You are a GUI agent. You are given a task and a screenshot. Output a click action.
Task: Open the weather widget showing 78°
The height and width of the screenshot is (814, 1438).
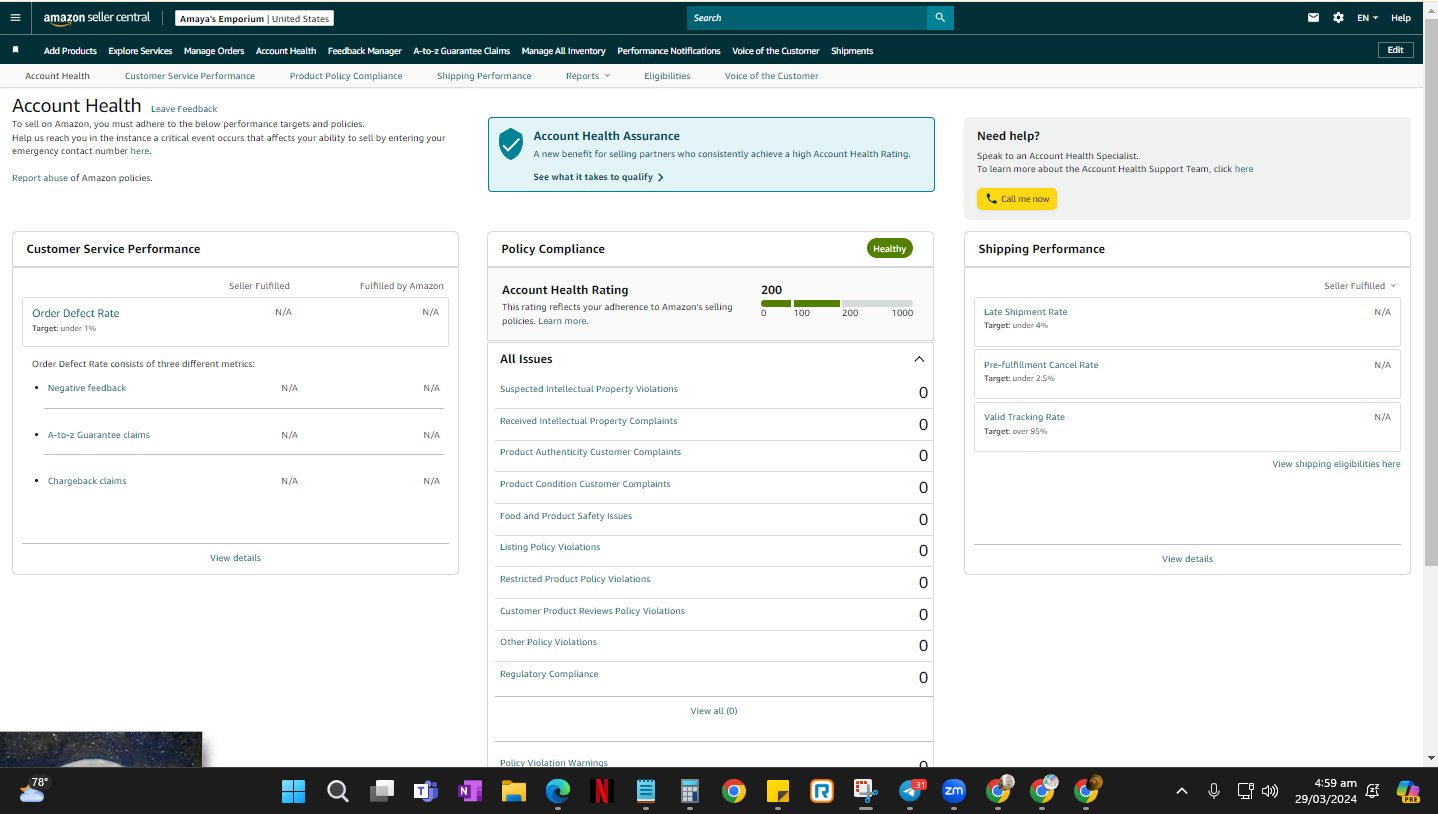(33, 790)
